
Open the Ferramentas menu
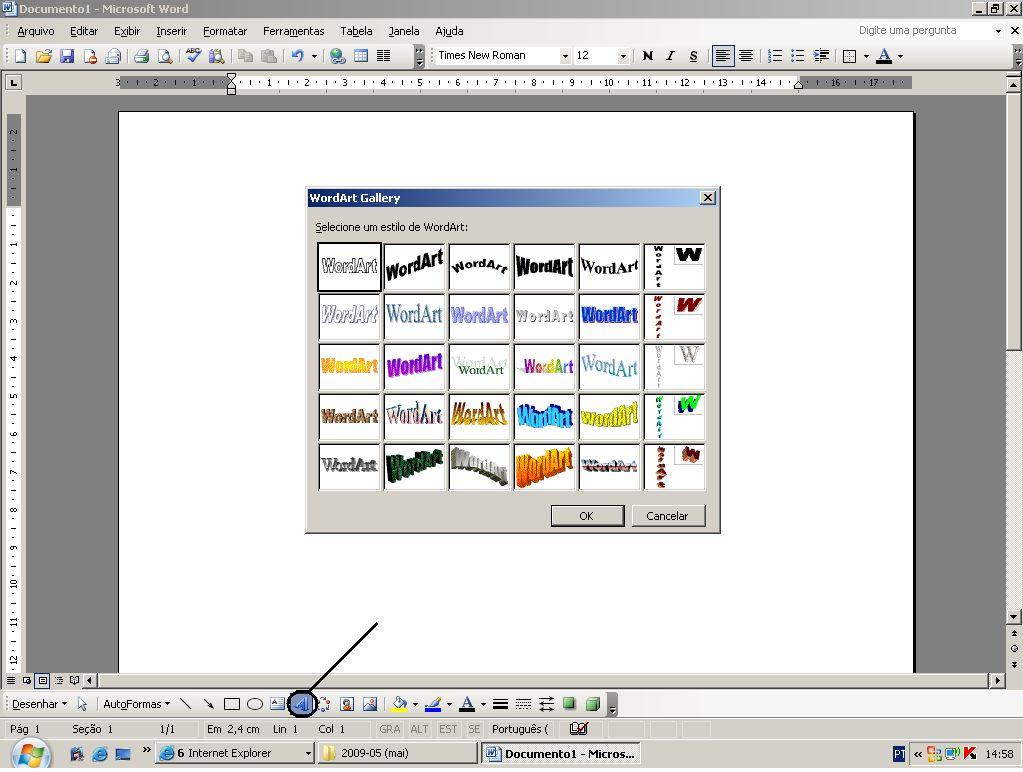tap(294, 31)
